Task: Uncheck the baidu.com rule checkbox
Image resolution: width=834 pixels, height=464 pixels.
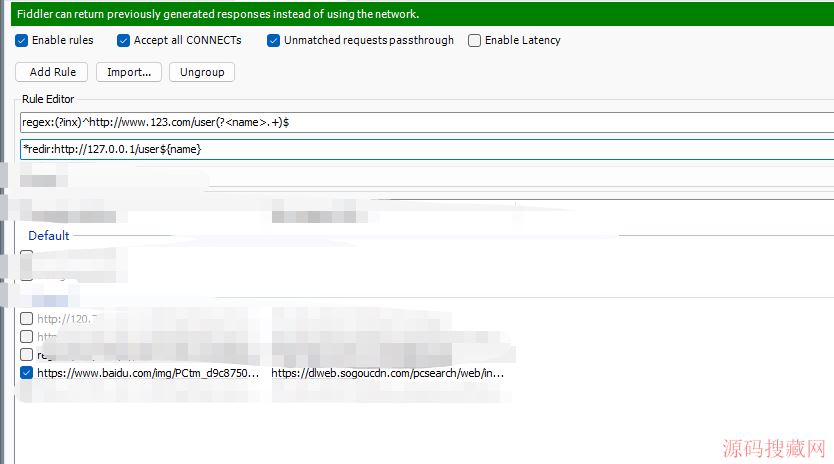Action: 27,373
